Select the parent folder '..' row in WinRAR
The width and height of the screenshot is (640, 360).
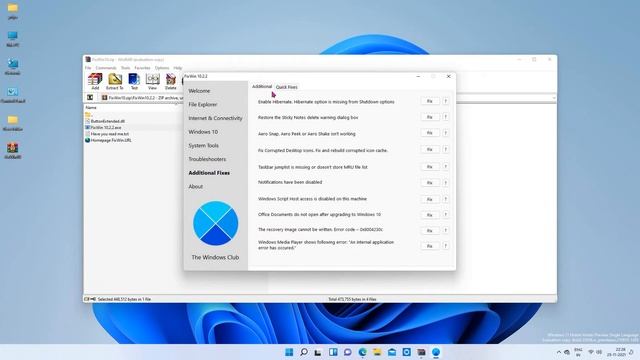(88, 115)
